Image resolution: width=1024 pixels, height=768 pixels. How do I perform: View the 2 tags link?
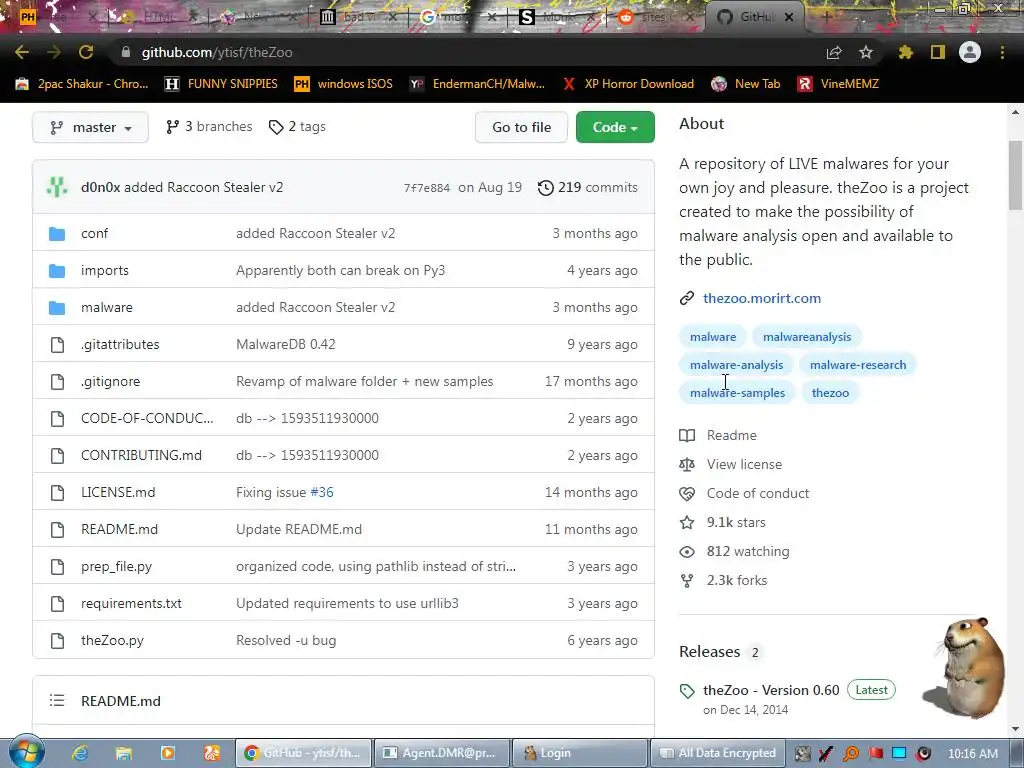click(297, 127)
